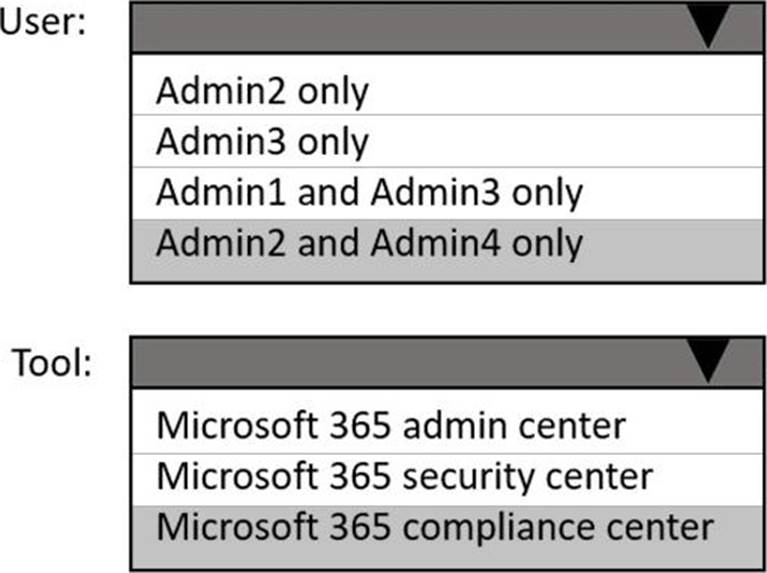Set Tool to Microsoft 365 security center
The image size is (767, 573).
pos(405,476)
